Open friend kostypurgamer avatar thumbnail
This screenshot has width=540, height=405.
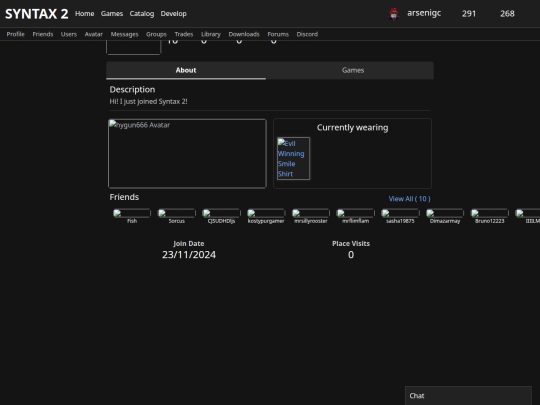coord(266,213)
